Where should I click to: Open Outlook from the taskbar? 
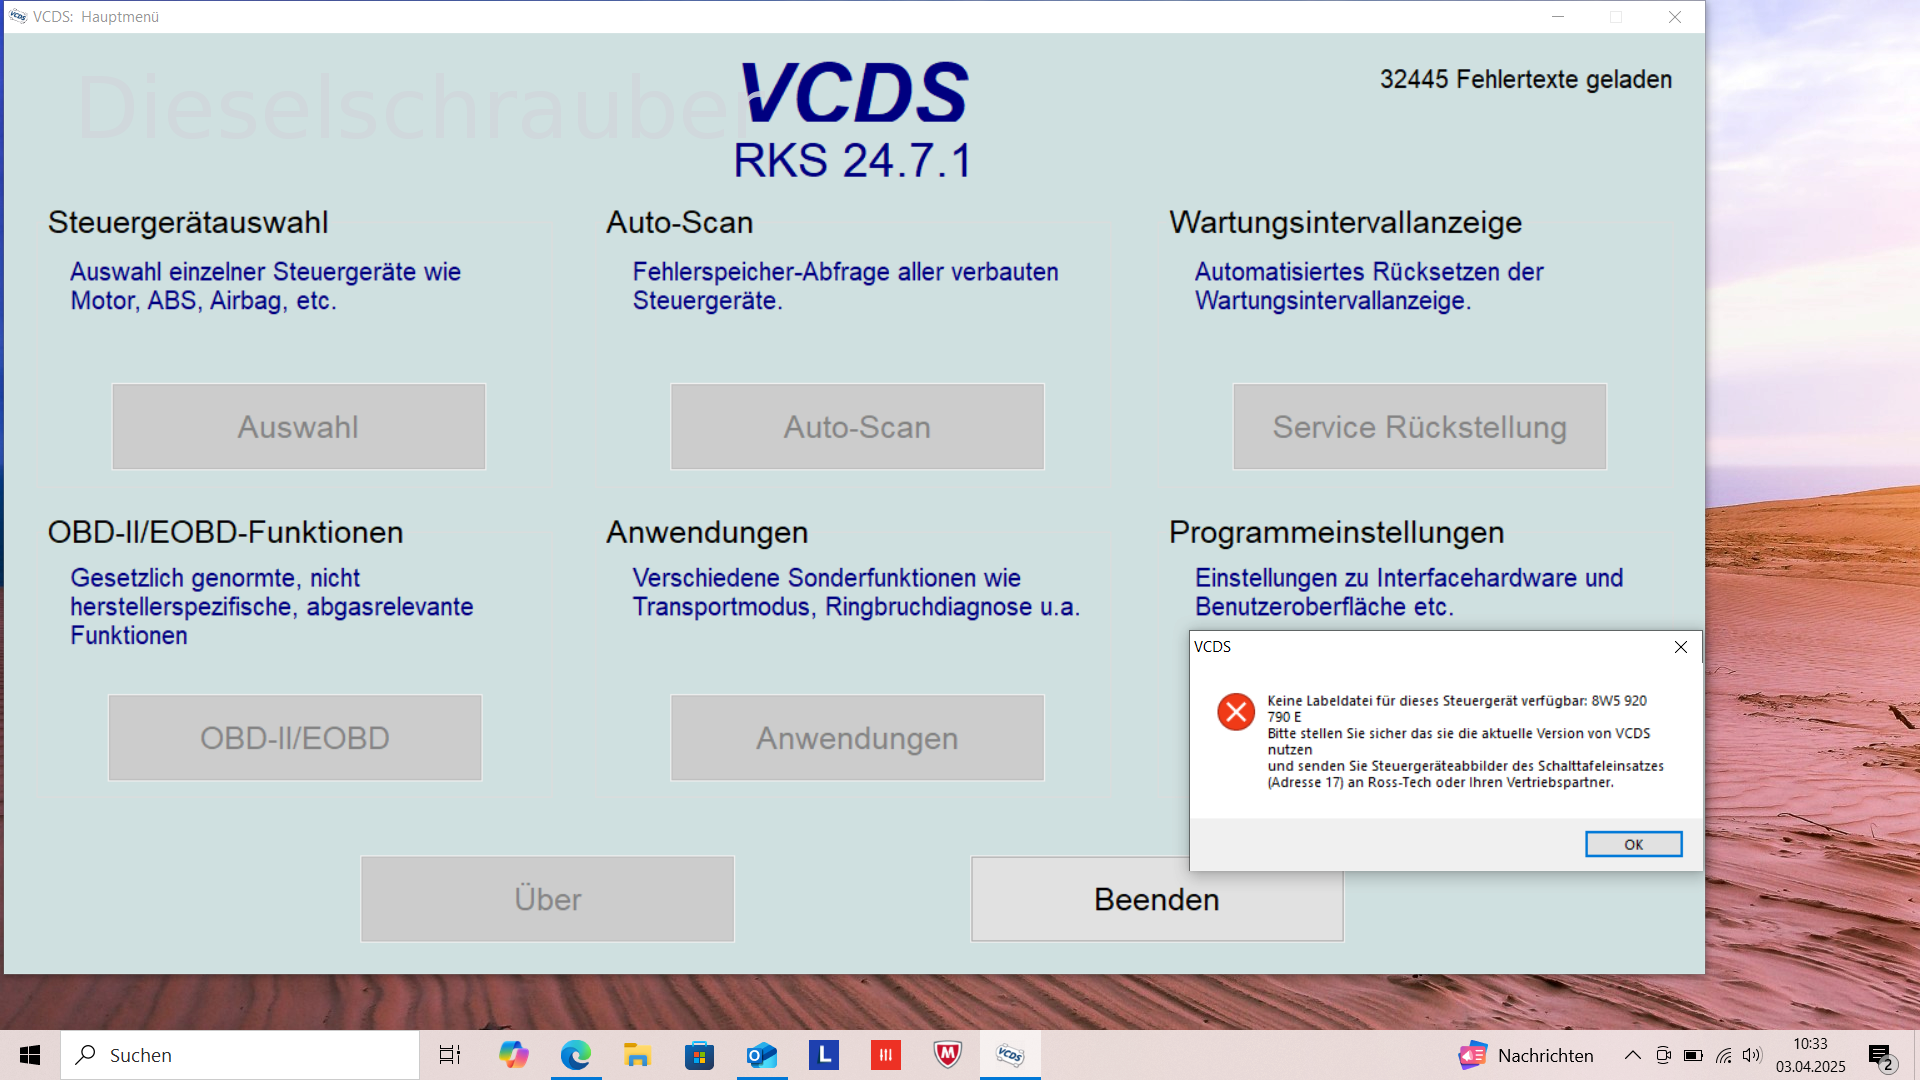[762, 1055]
